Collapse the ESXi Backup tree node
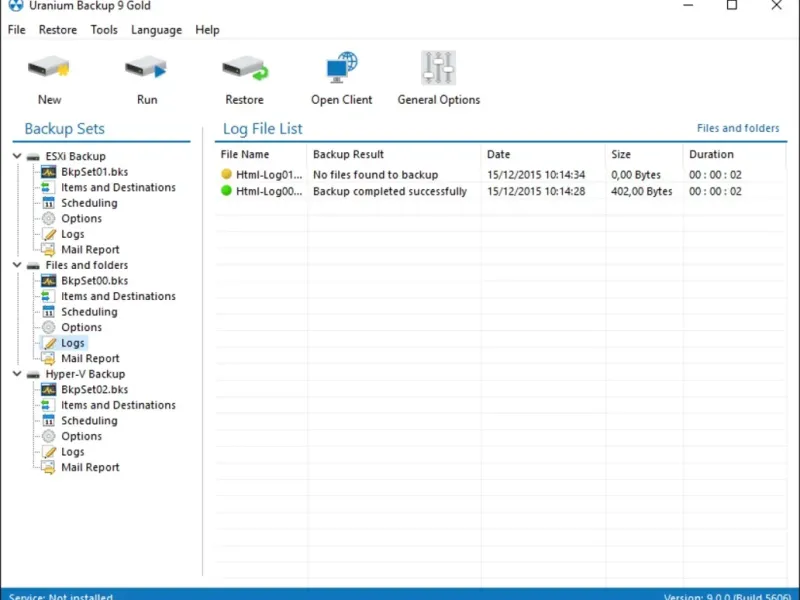The height and width of the screenshot is (600, 800). (x=17, y=156)
